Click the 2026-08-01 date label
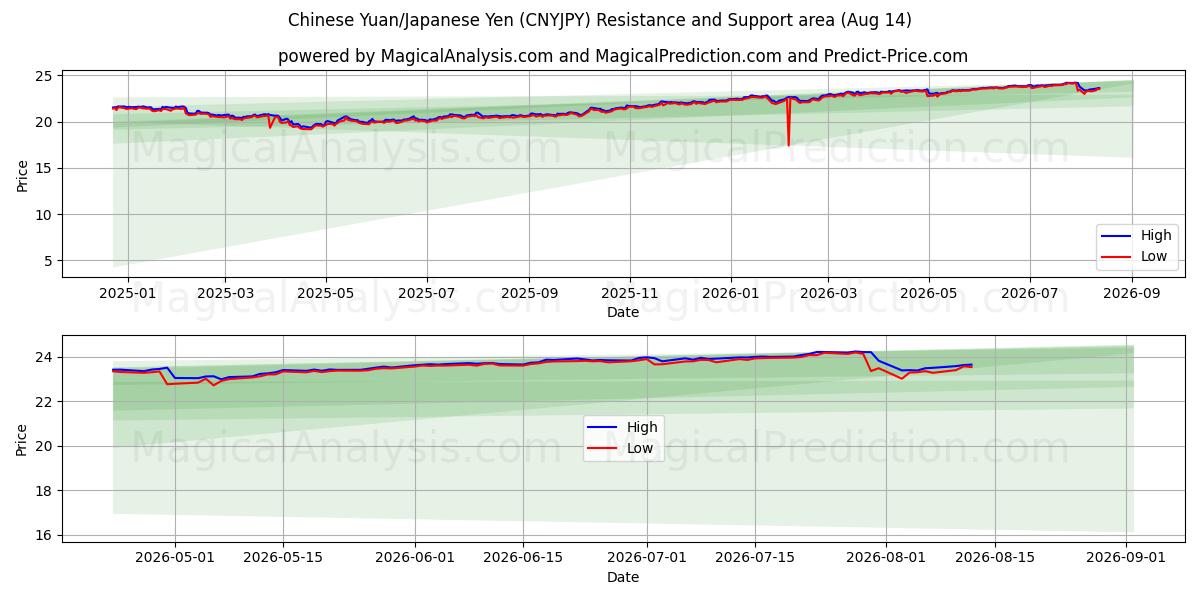 (x=887, y=559)
